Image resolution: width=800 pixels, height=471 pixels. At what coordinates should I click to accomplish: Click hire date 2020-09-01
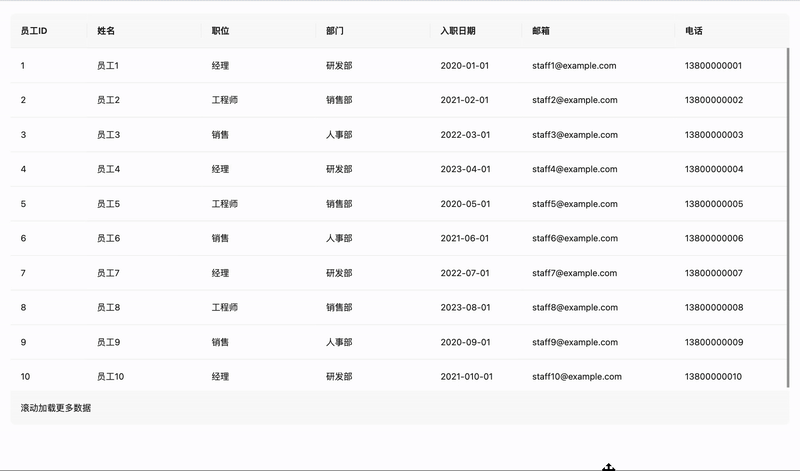465,342
